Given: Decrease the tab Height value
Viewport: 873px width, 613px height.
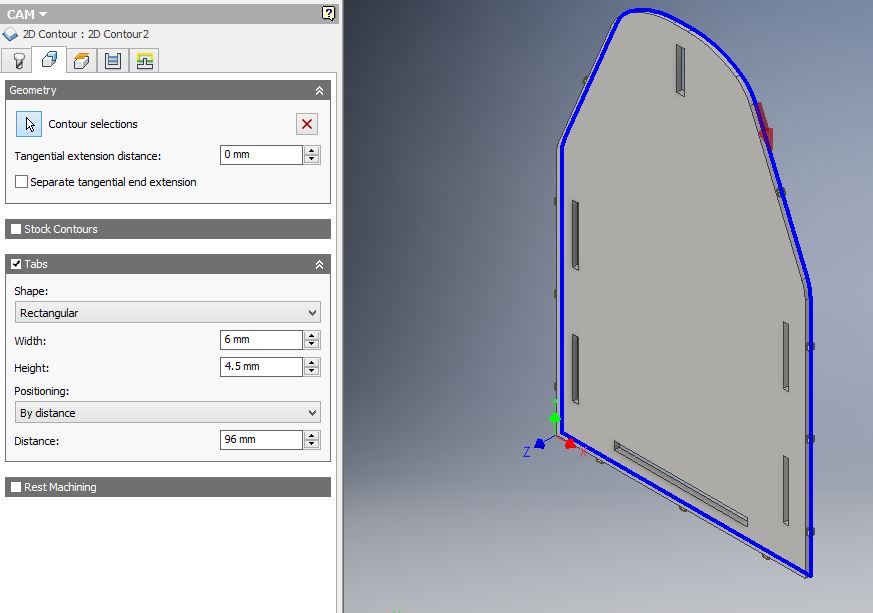Looking at the screenshot, I should point(312,371).
